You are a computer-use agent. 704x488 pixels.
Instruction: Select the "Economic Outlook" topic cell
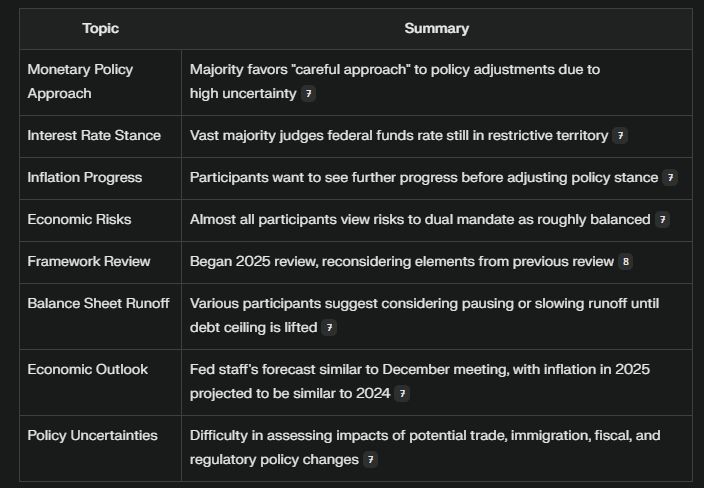click(x=88, y=370)
